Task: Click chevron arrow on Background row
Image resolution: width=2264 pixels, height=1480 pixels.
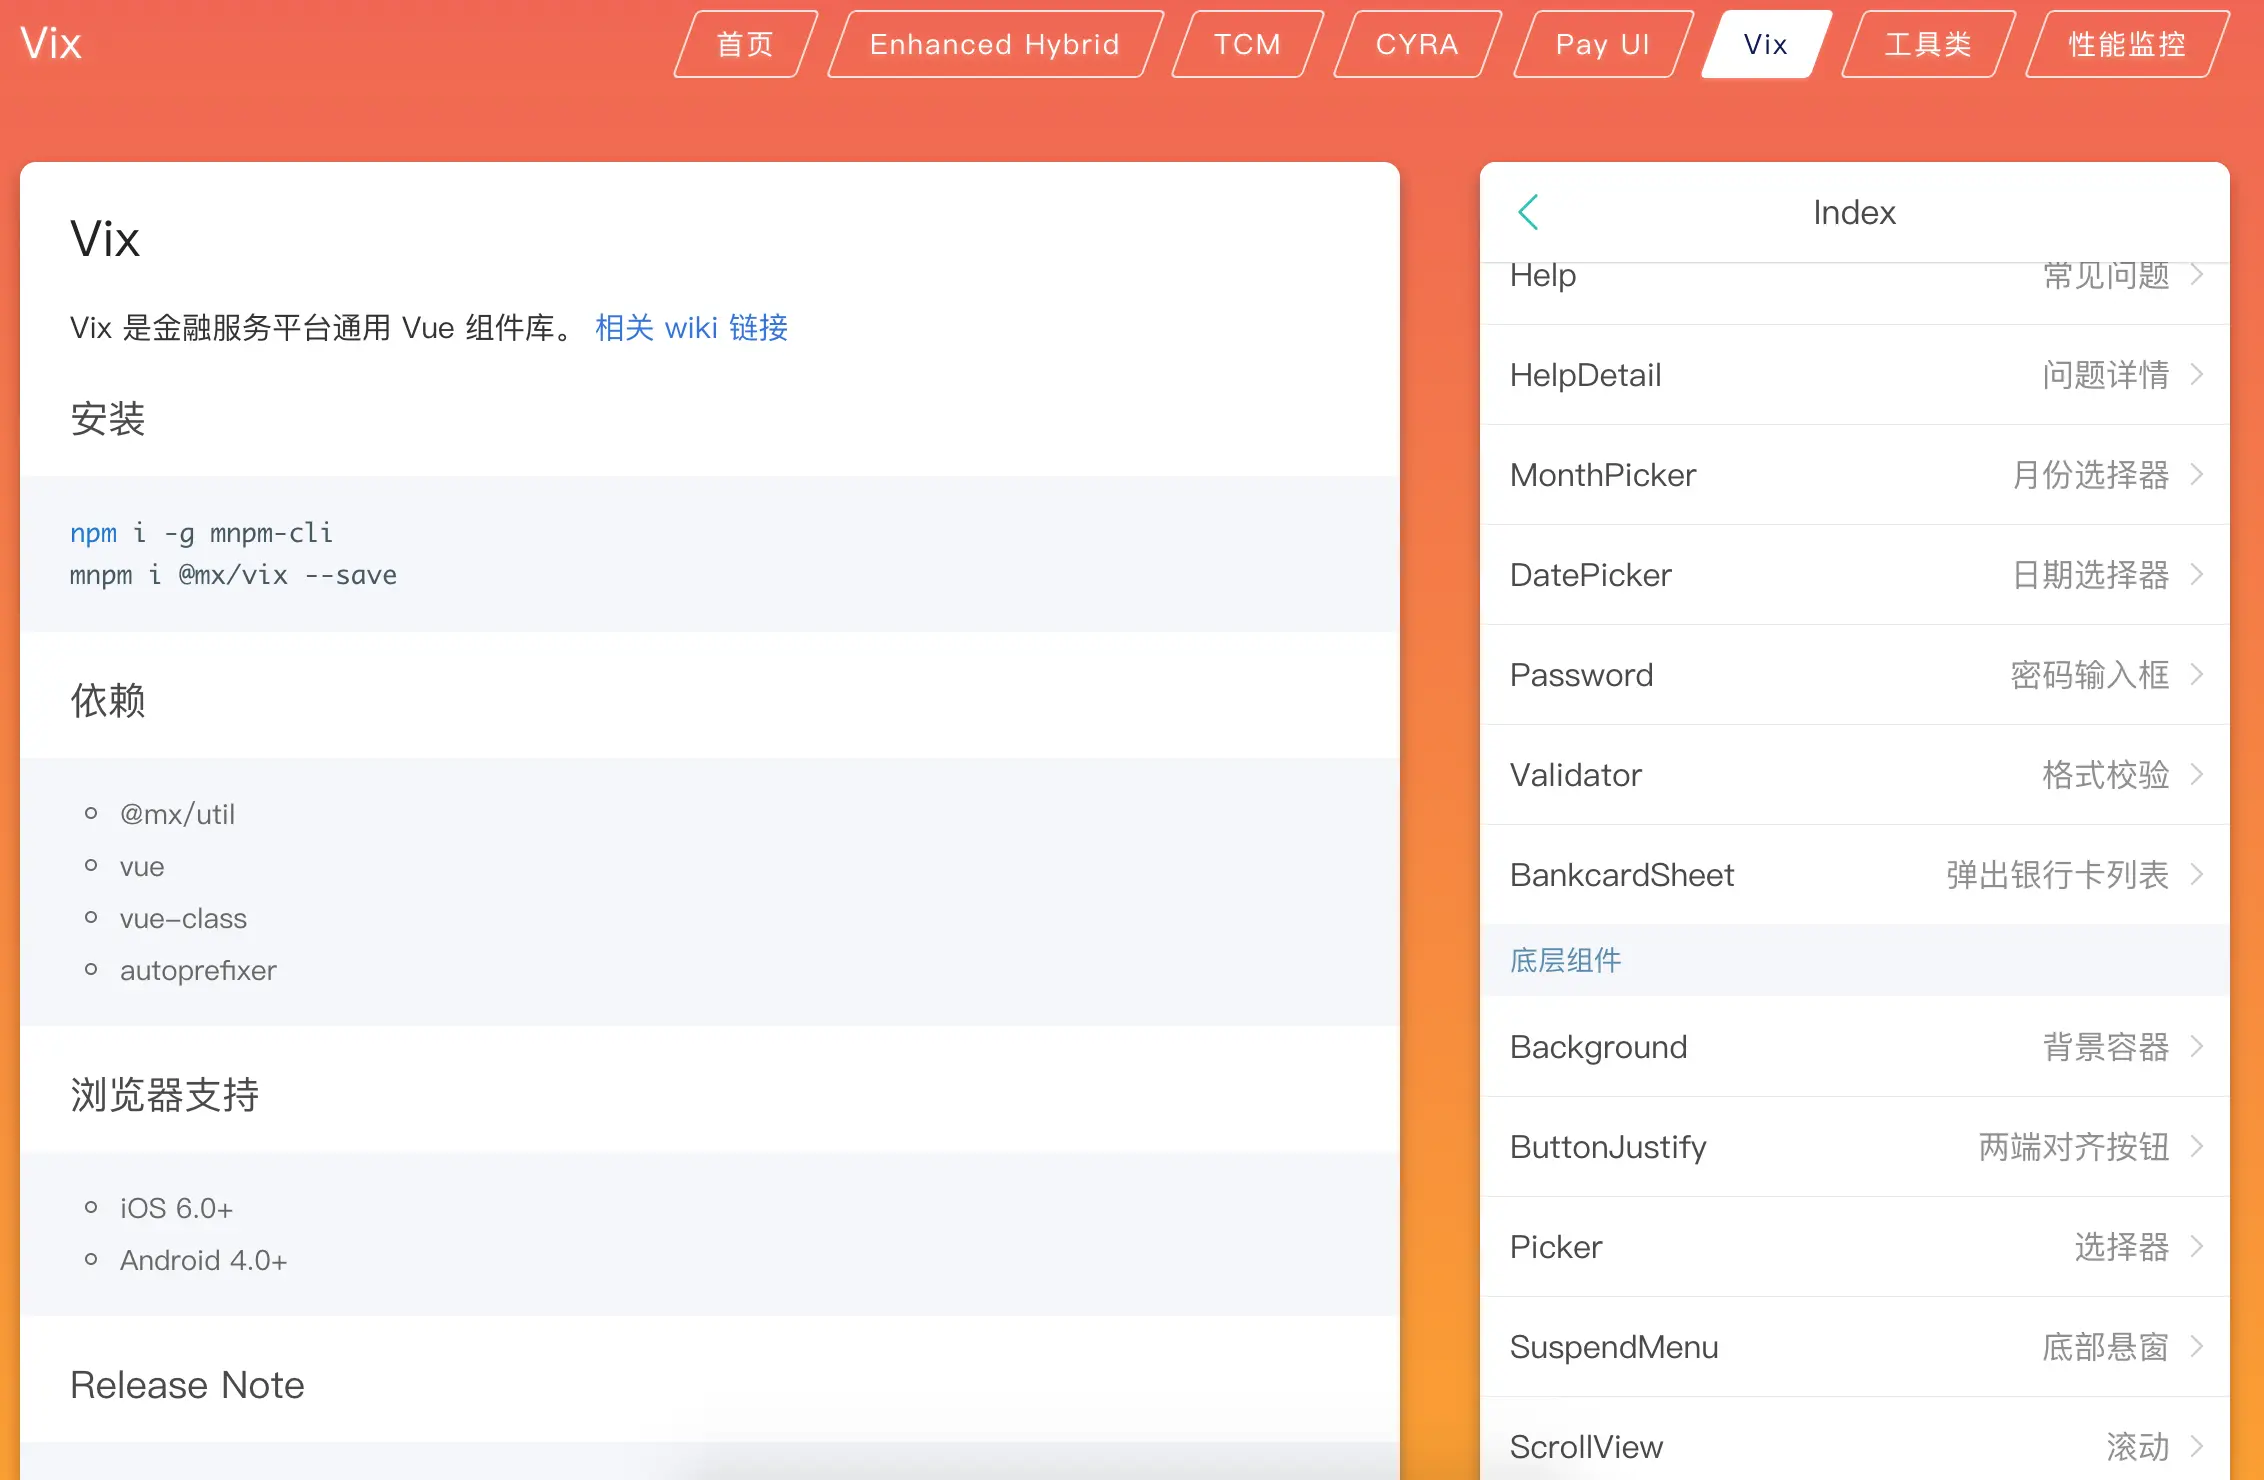Action: click(x=2197, y=1047)
